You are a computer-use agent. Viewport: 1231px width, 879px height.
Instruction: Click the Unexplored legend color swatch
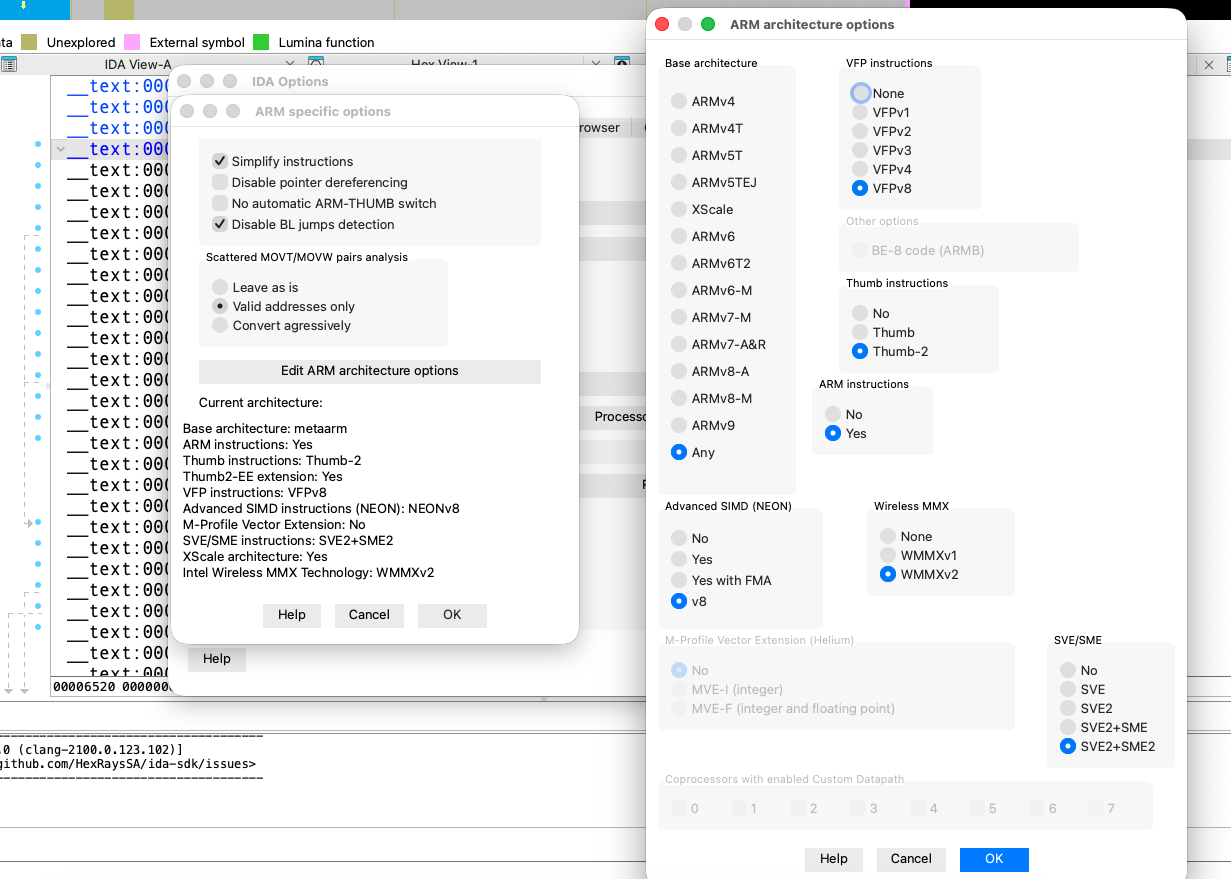click(x=29, y=42)
